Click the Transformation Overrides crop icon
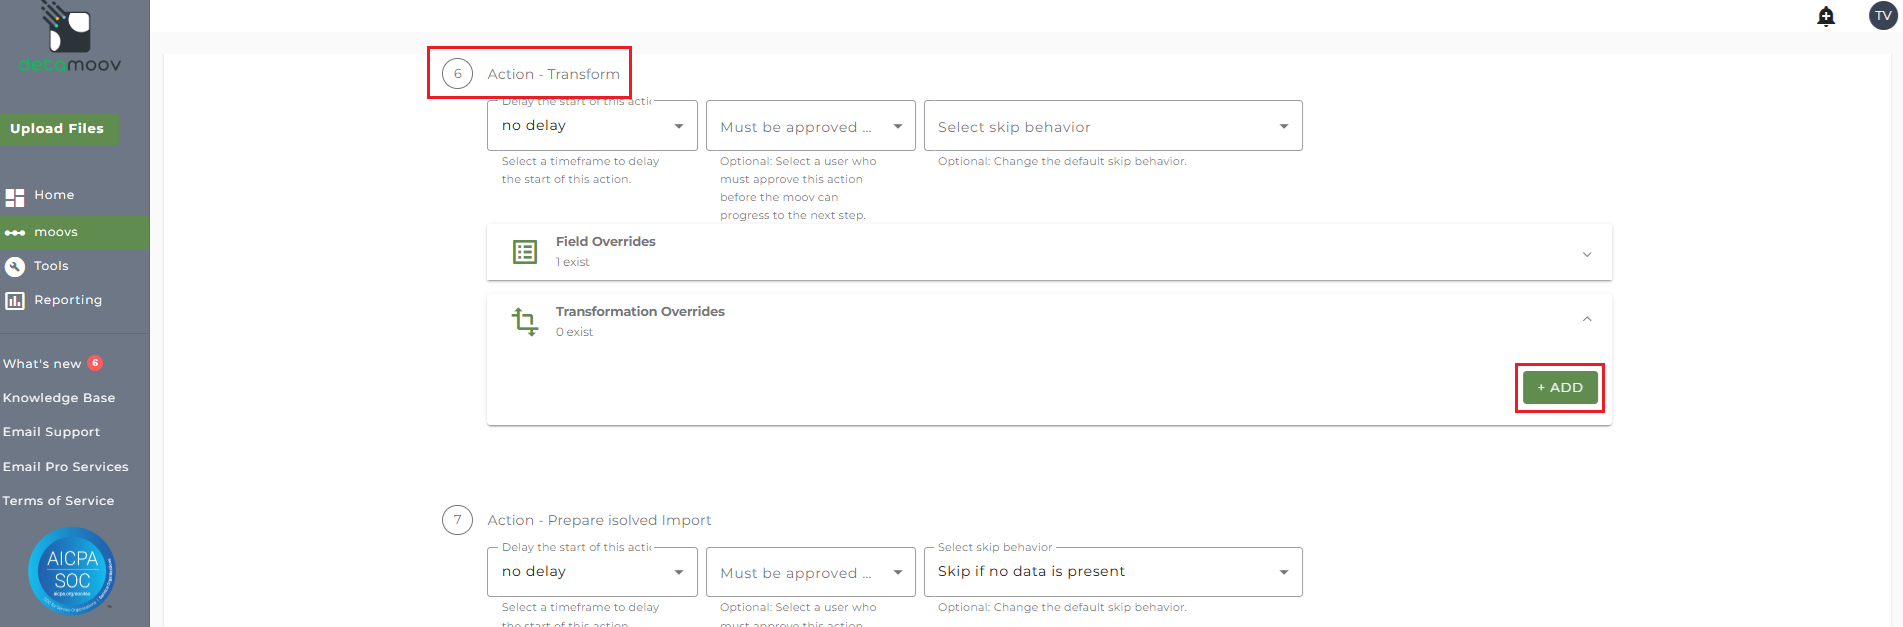The image size is (1903, 627). click(525, 322)
